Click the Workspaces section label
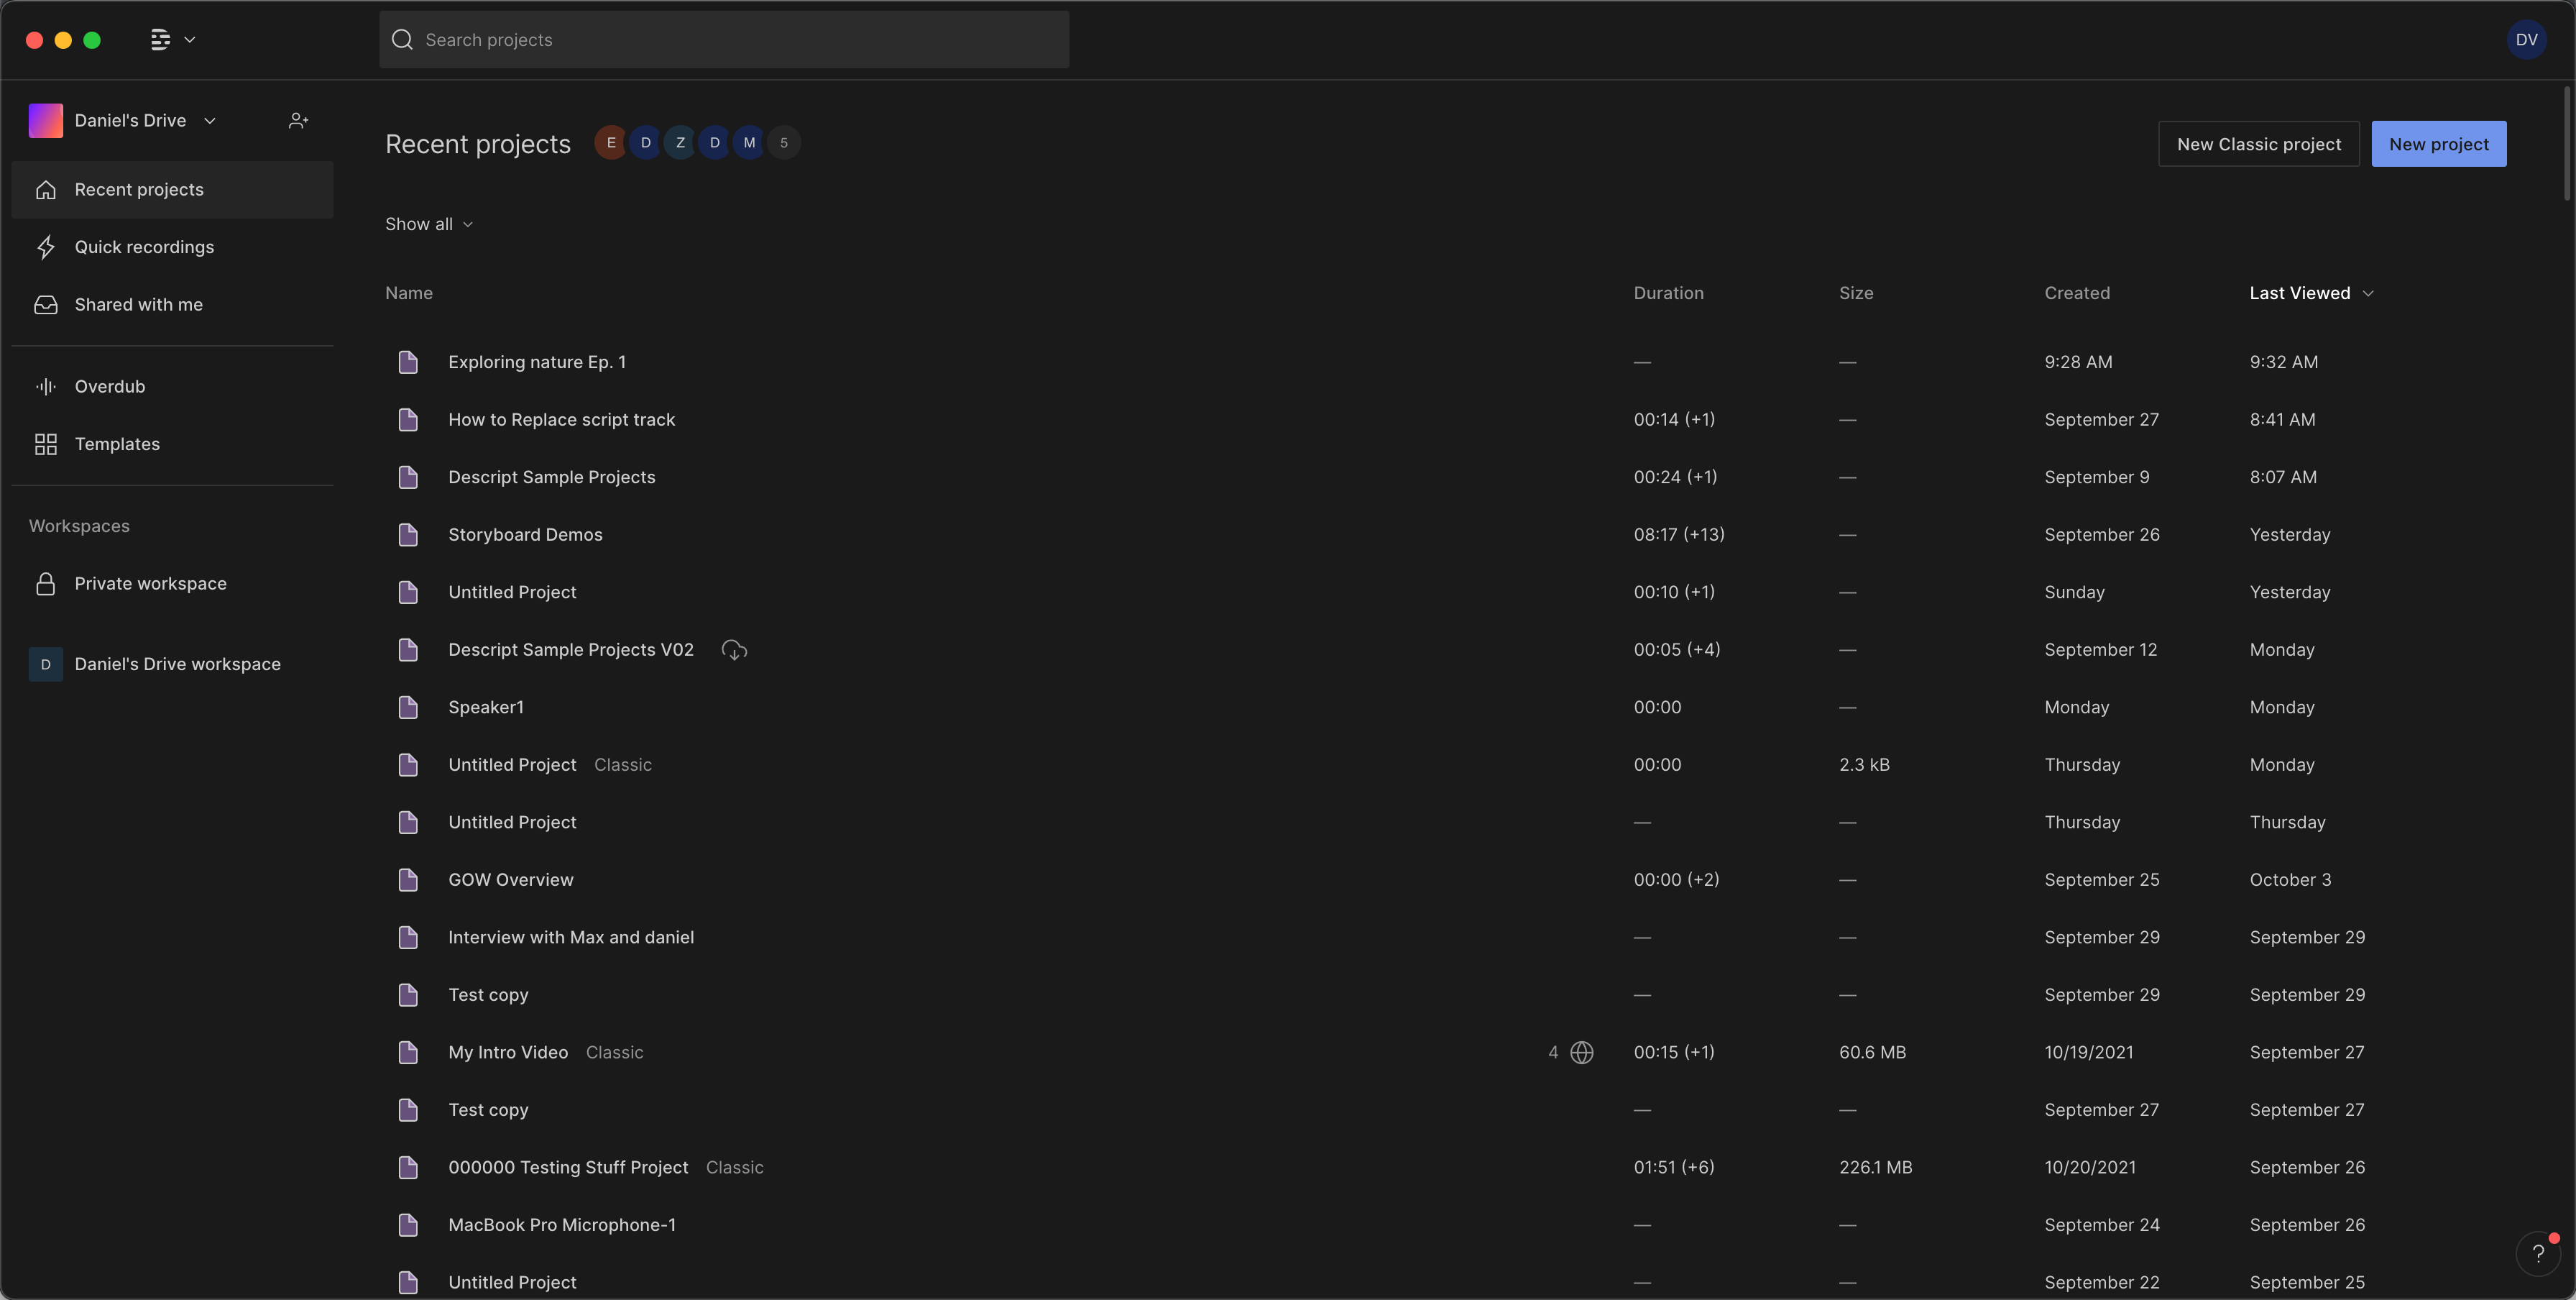Image resolution: width=2576 pixels, height=1300 pixels. [79, 526]
